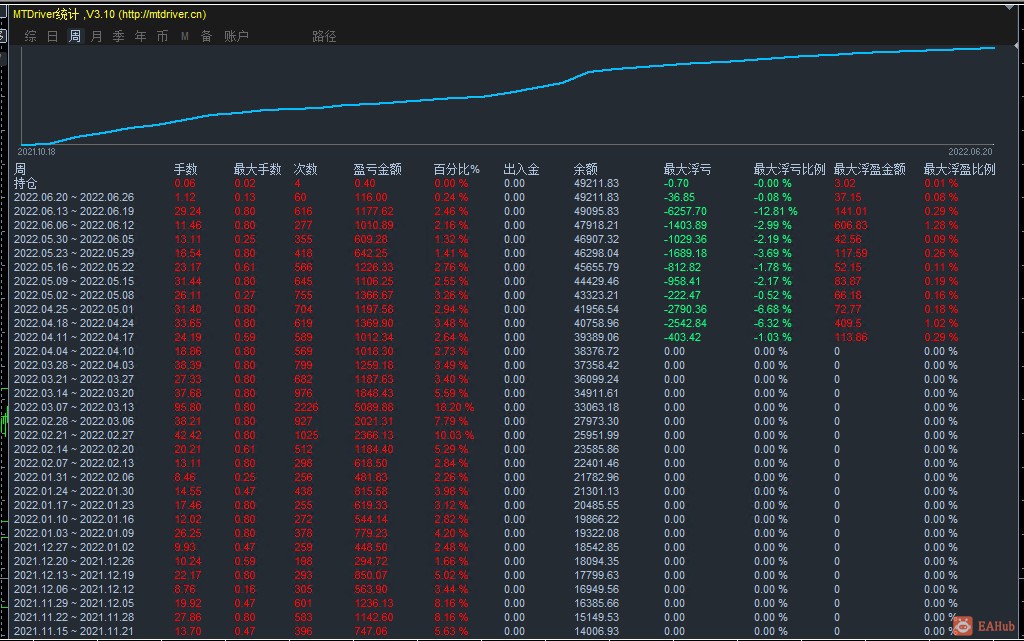Screen dimensions: 1024x641
Task: Click the 最大浮盈金额 column header
Action: 869,170
